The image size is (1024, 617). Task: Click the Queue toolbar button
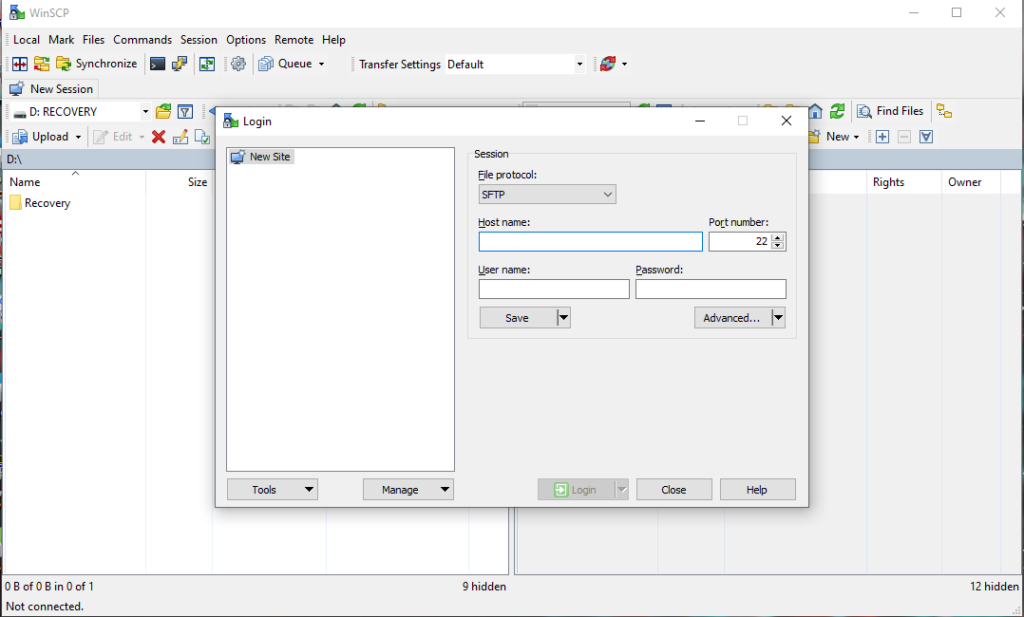[285, 64]
